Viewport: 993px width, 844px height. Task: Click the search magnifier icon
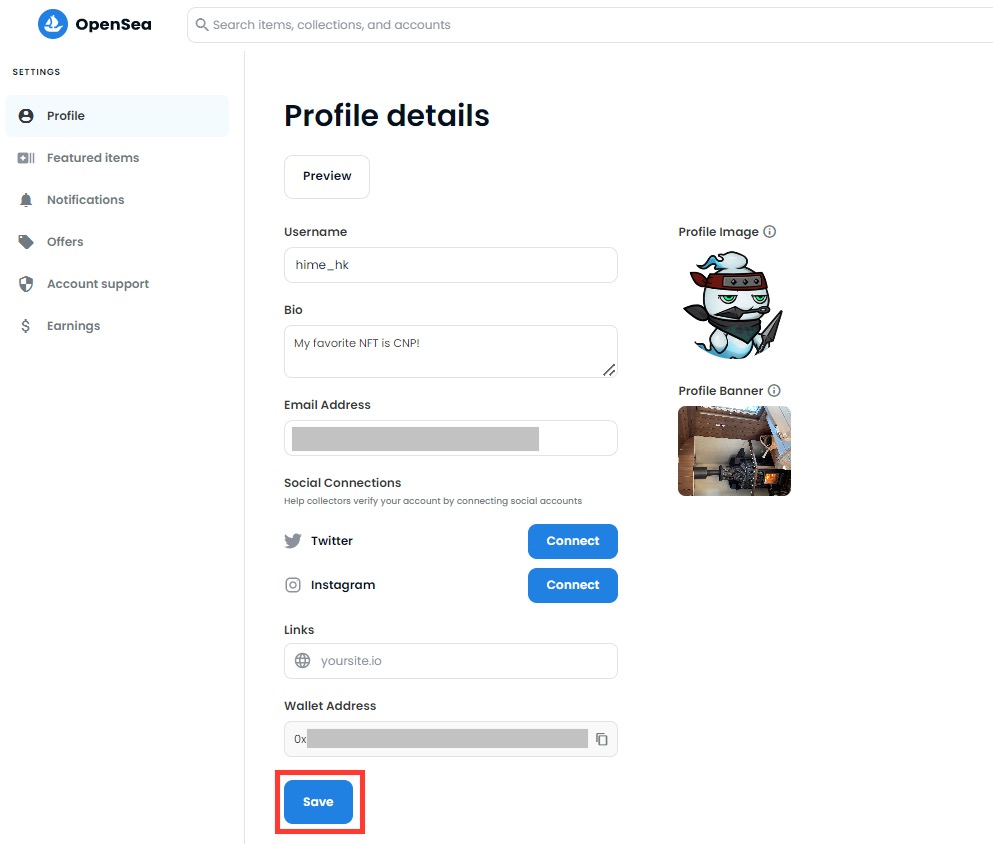(x=202, y=25)
